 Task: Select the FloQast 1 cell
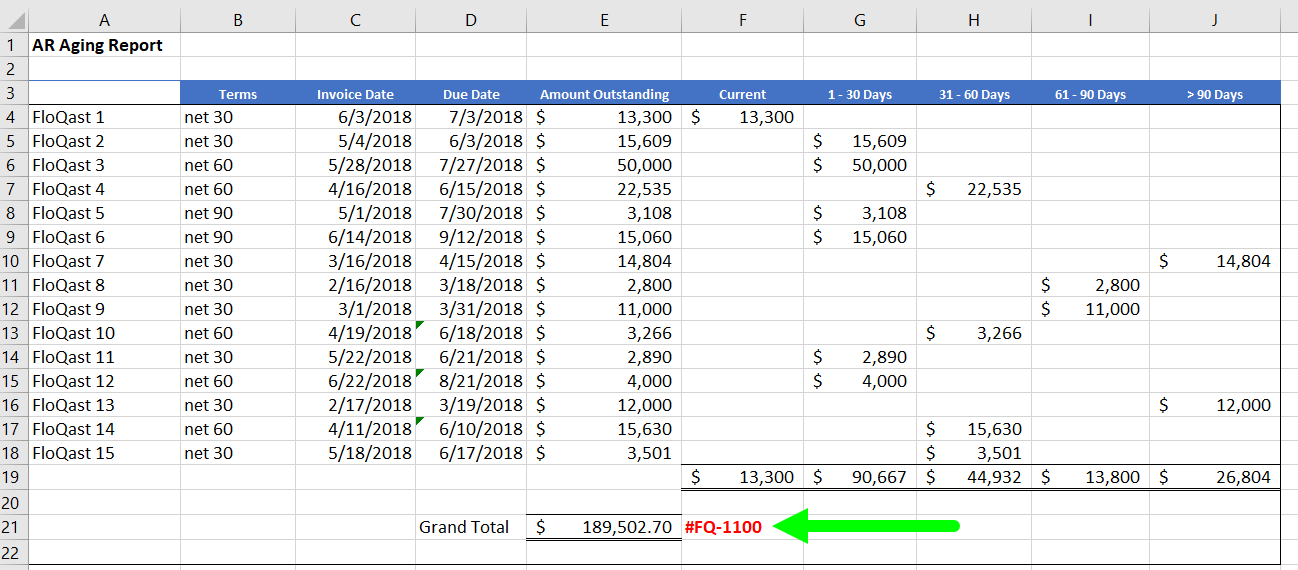(105, 117)
